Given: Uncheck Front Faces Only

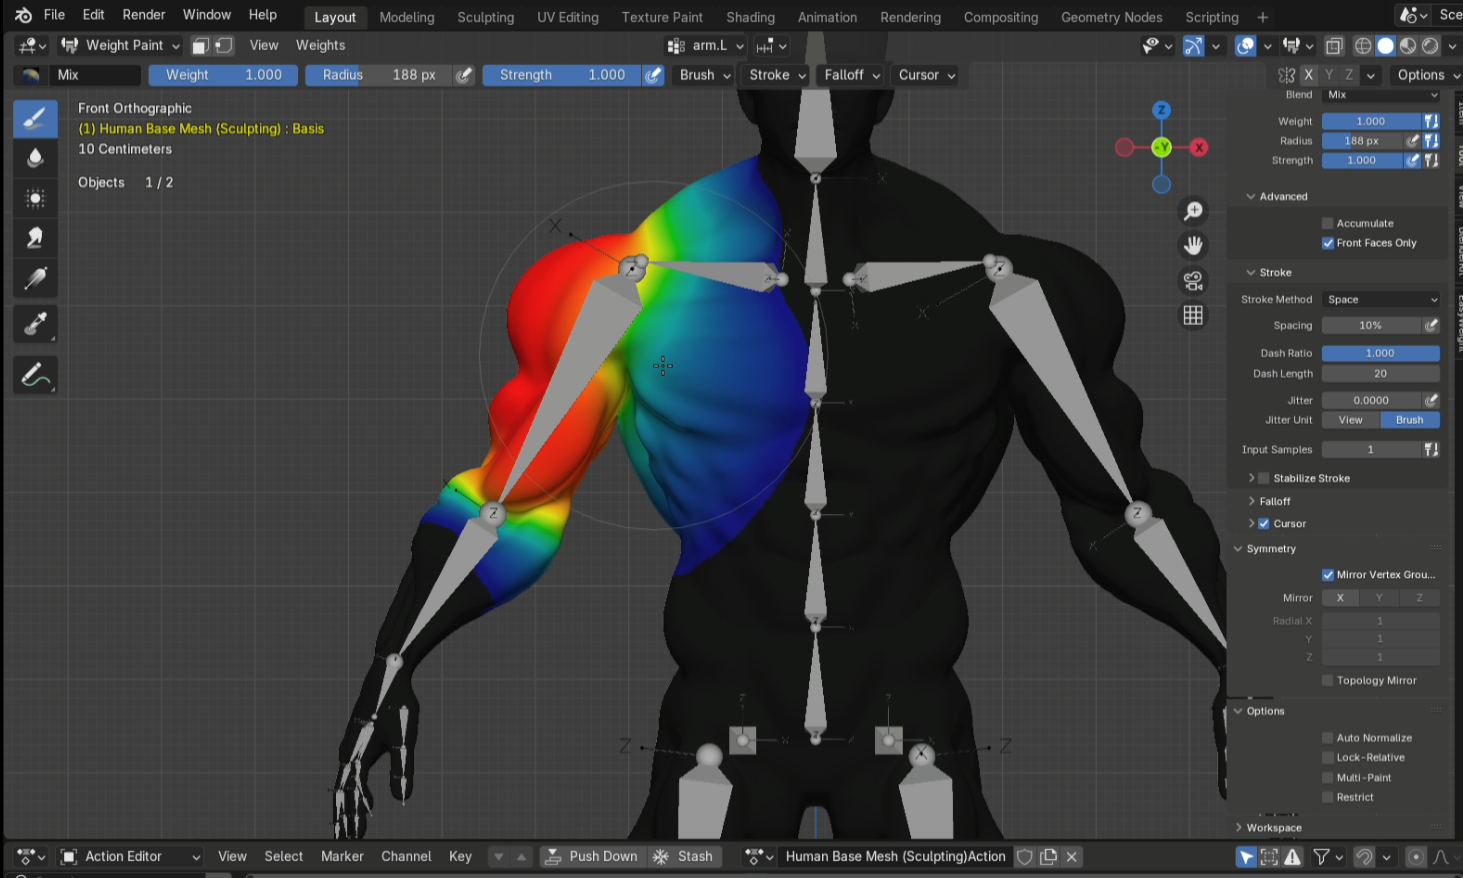Looking at the screenshot, I should click(1328, 243).
